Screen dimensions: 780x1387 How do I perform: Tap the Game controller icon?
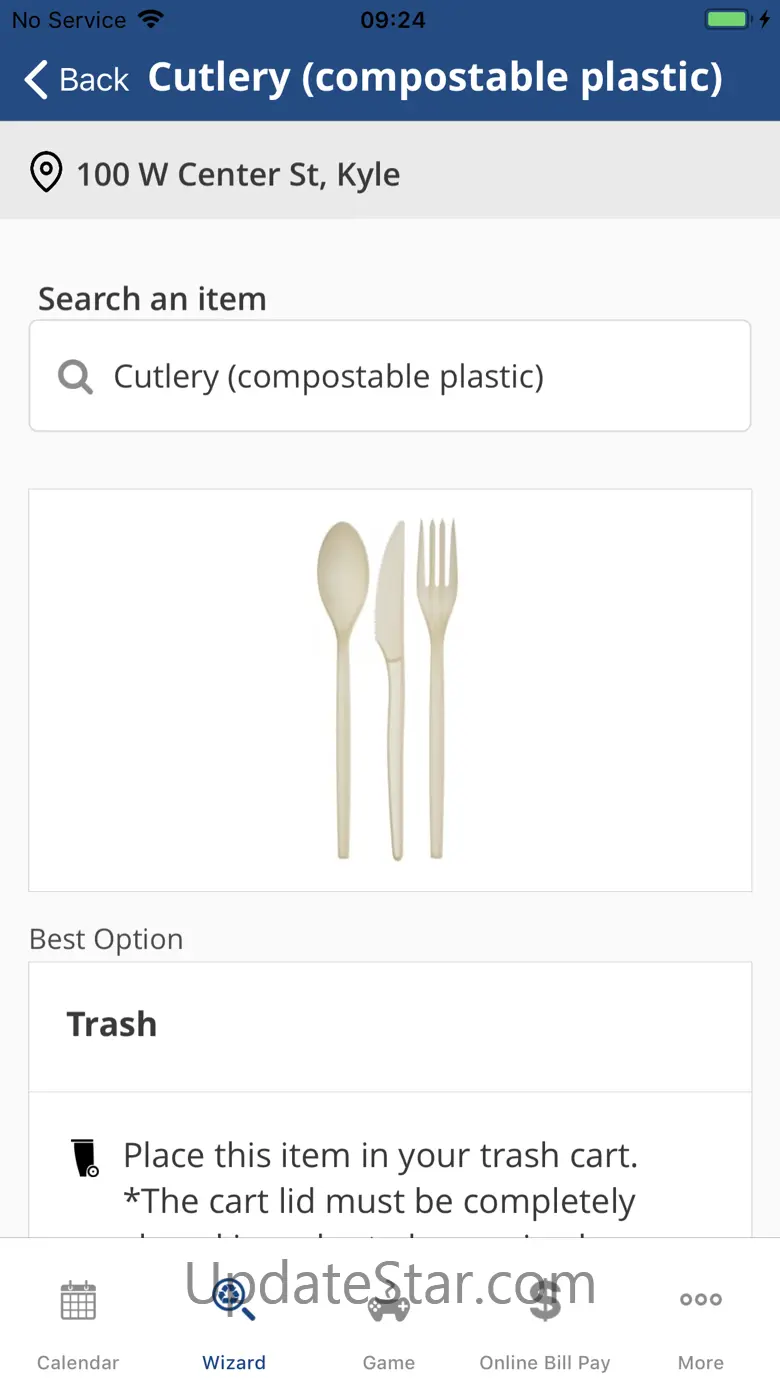(389, 1302)
